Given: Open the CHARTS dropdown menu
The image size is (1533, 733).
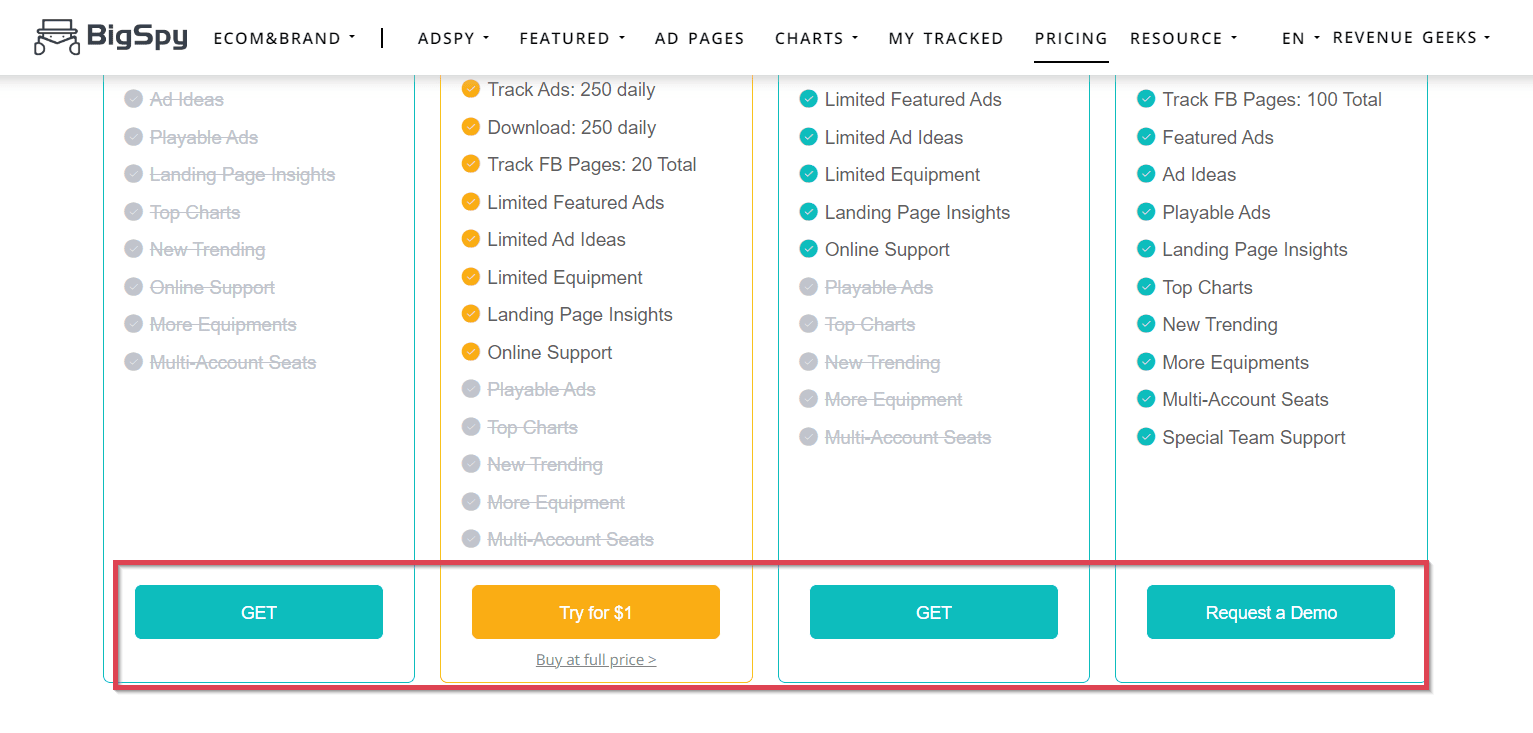Looking at the screenshot, I should [815, 38].
